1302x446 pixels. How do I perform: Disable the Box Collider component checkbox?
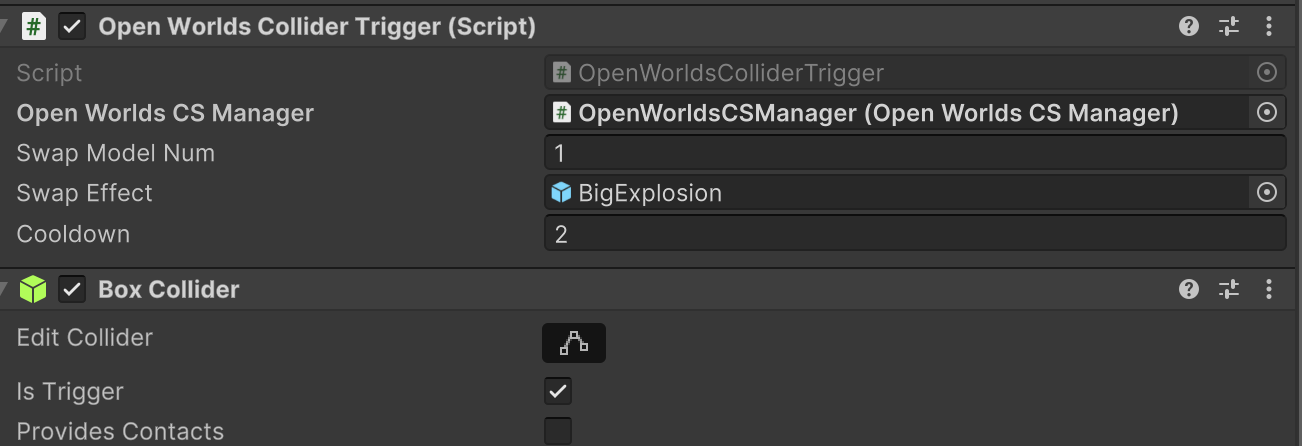point(72,290)
